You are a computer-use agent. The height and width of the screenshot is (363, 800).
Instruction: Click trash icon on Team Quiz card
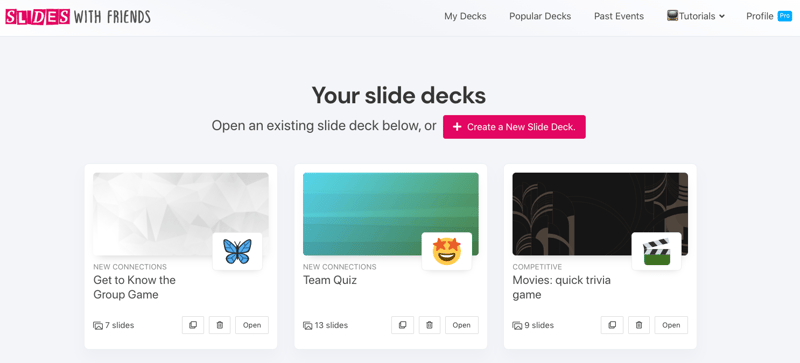coord(430,325)
